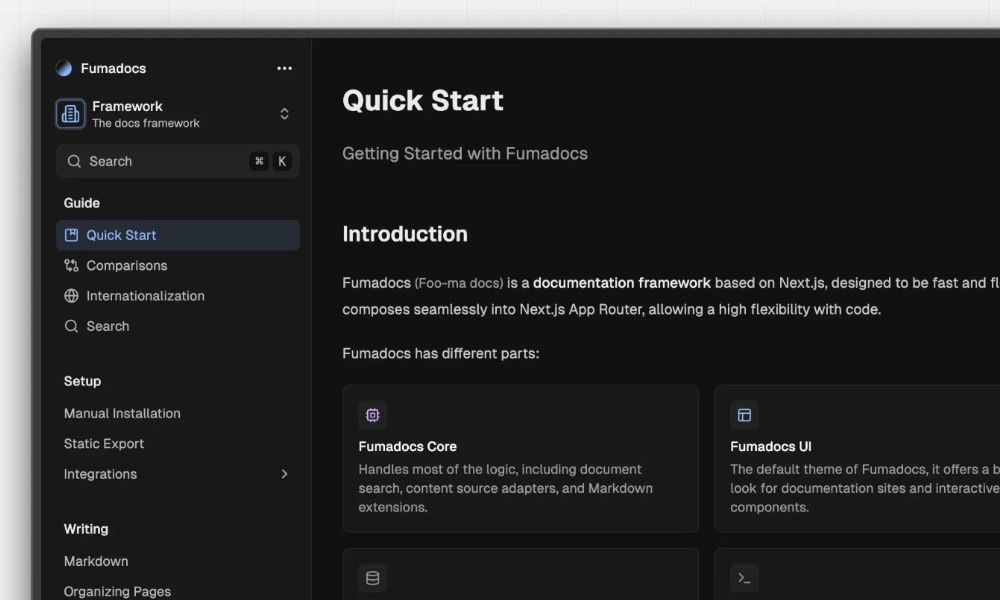This screenshot has height=600, width=1000.
Task: Click the 'documentation framework' bold text
Action: click(x=622, y=283)
